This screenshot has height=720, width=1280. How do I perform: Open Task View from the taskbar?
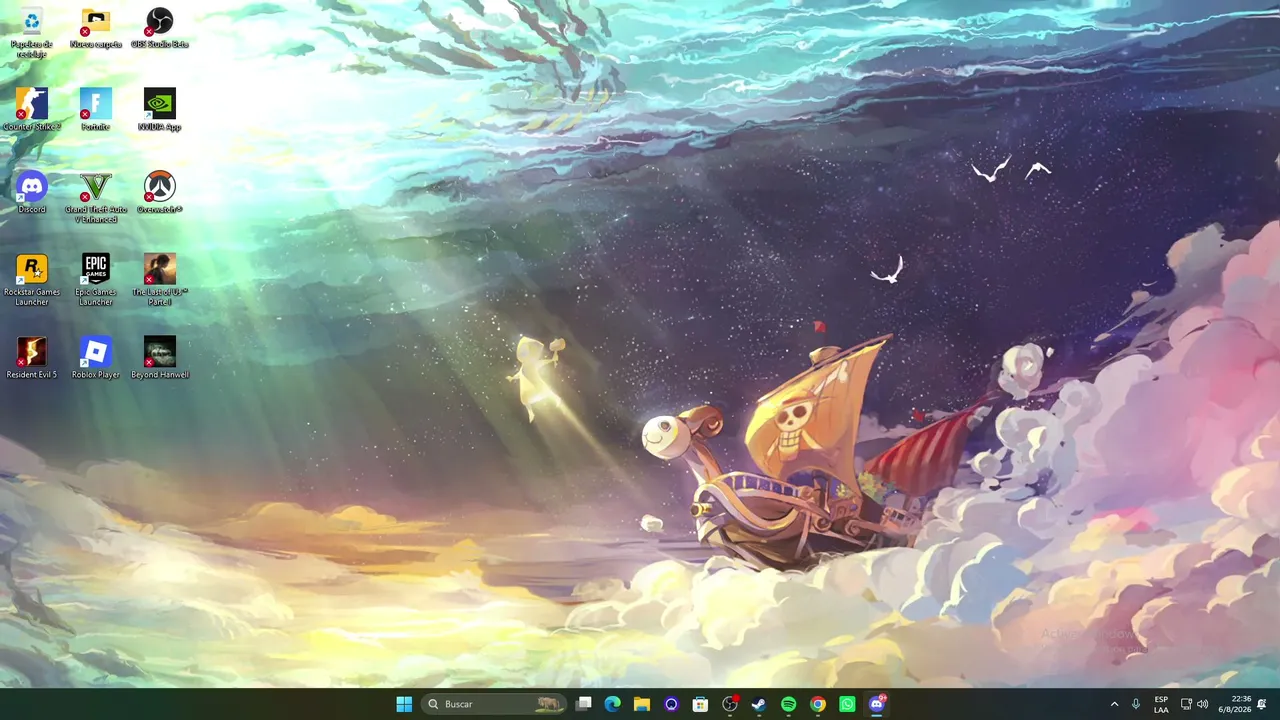pyautogui.click(x=584, y=704)
